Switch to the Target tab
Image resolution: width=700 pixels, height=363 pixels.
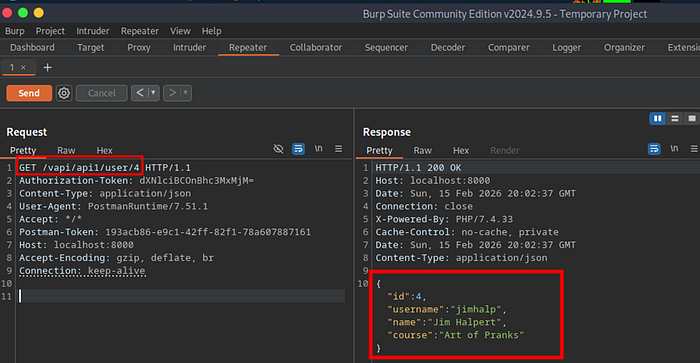click(91, 47)
